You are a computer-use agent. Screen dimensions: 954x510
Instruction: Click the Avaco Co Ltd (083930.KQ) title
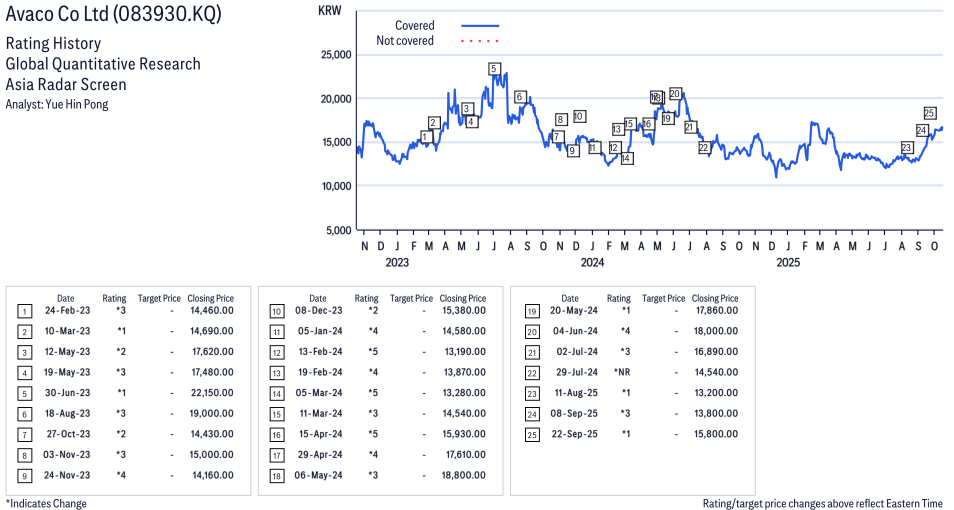click(114, 15)
